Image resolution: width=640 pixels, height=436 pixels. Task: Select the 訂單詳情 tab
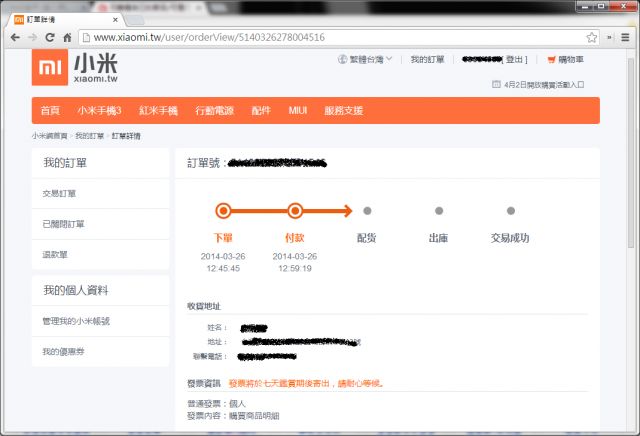click(63, 19)
